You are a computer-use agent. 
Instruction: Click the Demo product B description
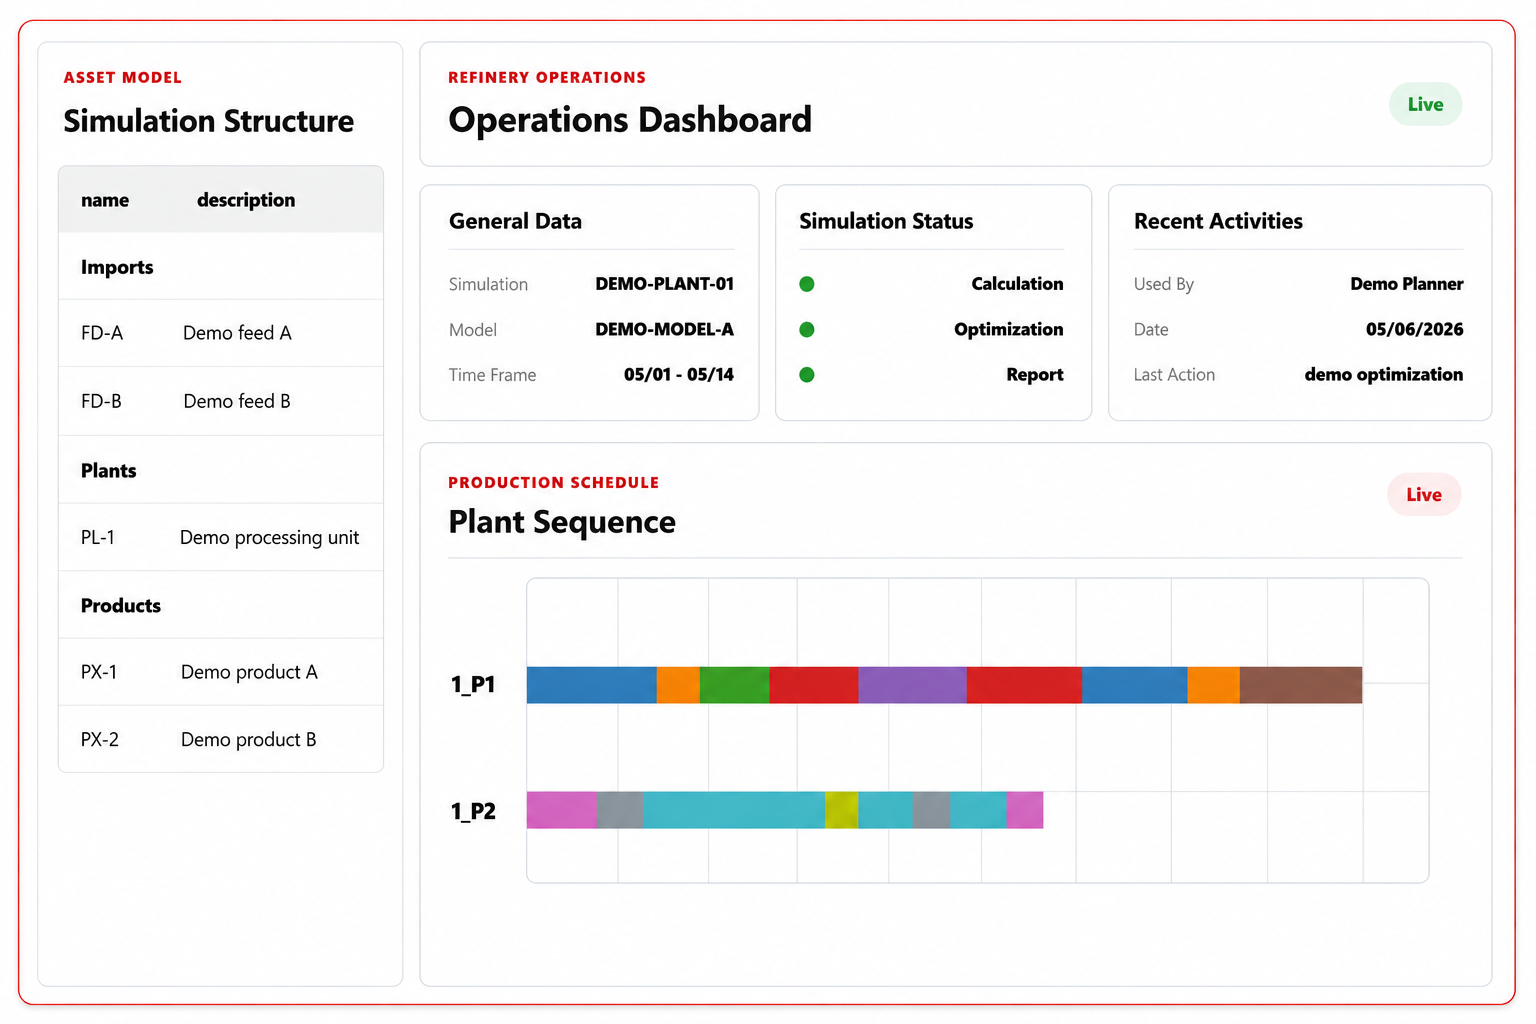tap(248, 739)
